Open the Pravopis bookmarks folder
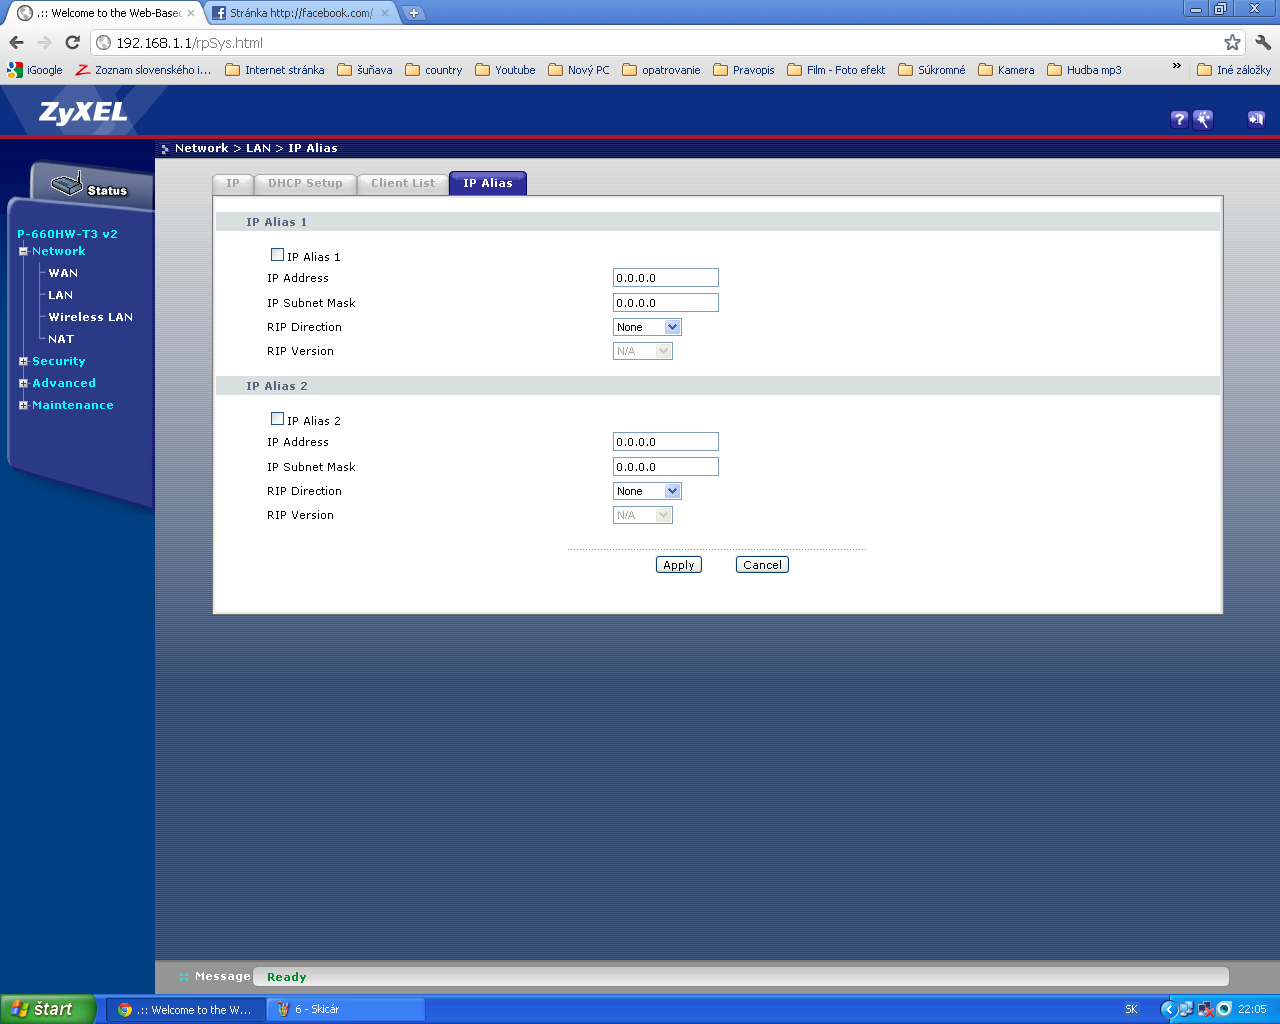 pos(744,70)
